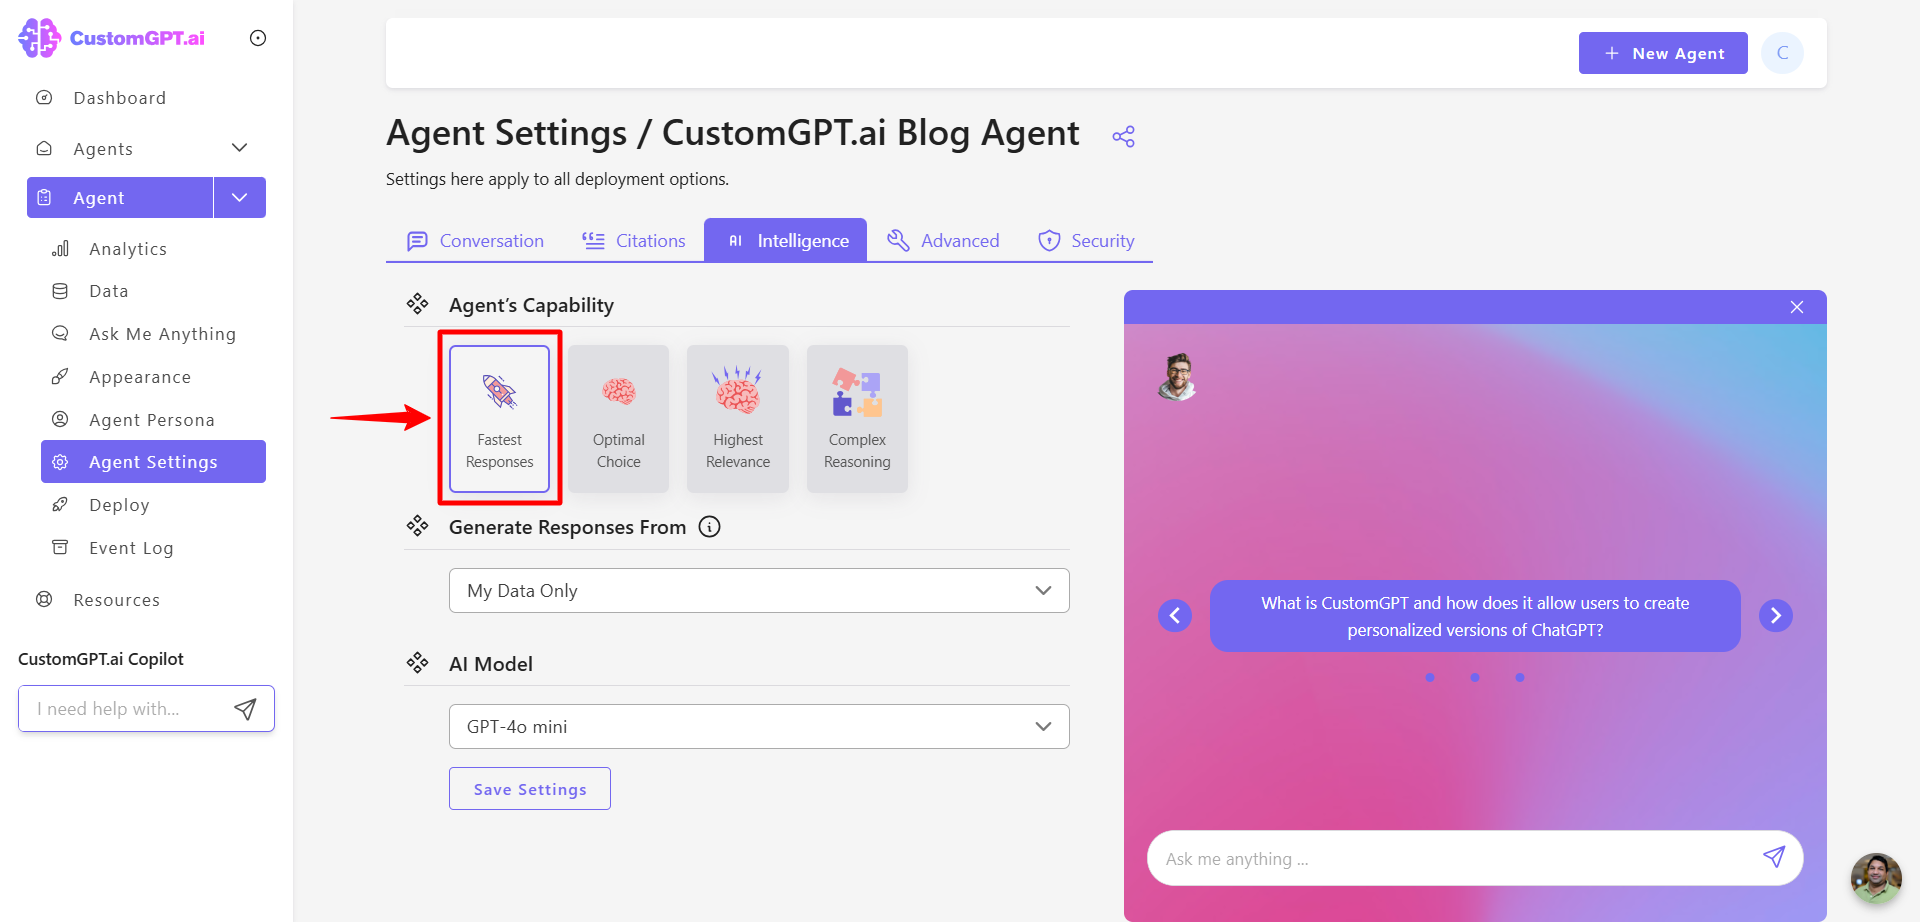Click the Appearance rocket icon
Screen dimensions: 1920x922
60,377
